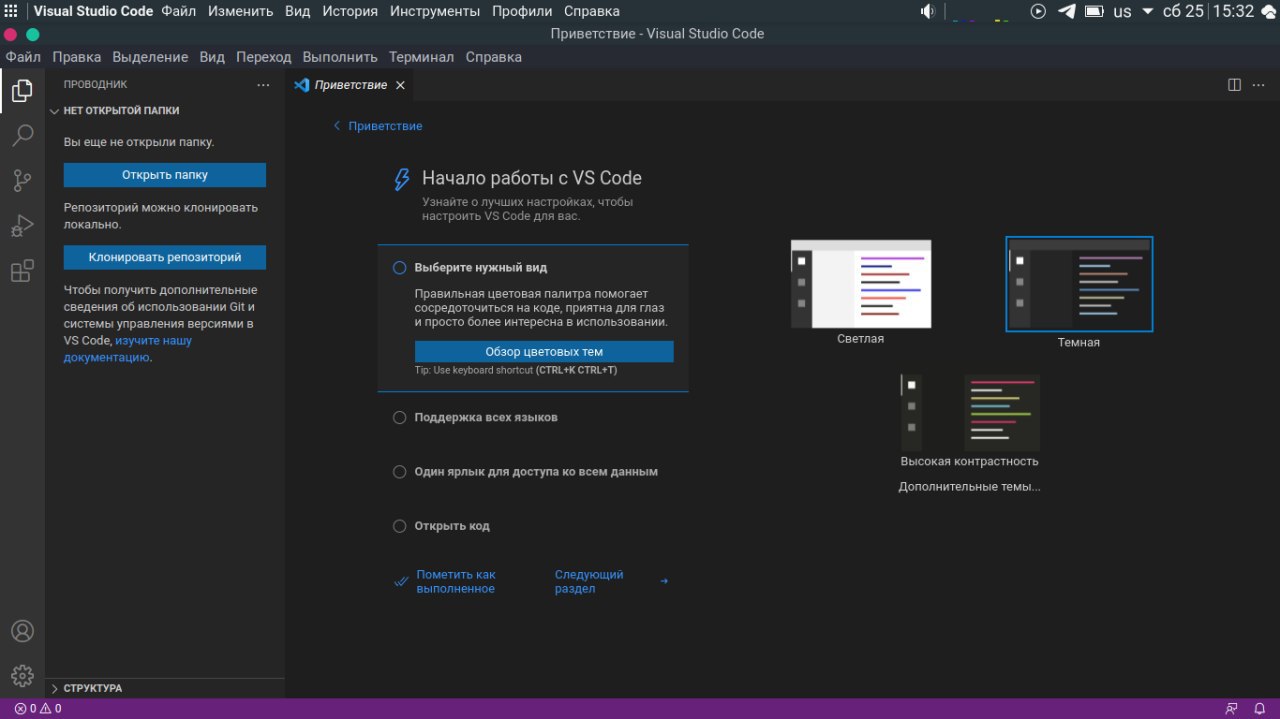
Task: Open the applications grid in top panel
Action: pos(11,11)
